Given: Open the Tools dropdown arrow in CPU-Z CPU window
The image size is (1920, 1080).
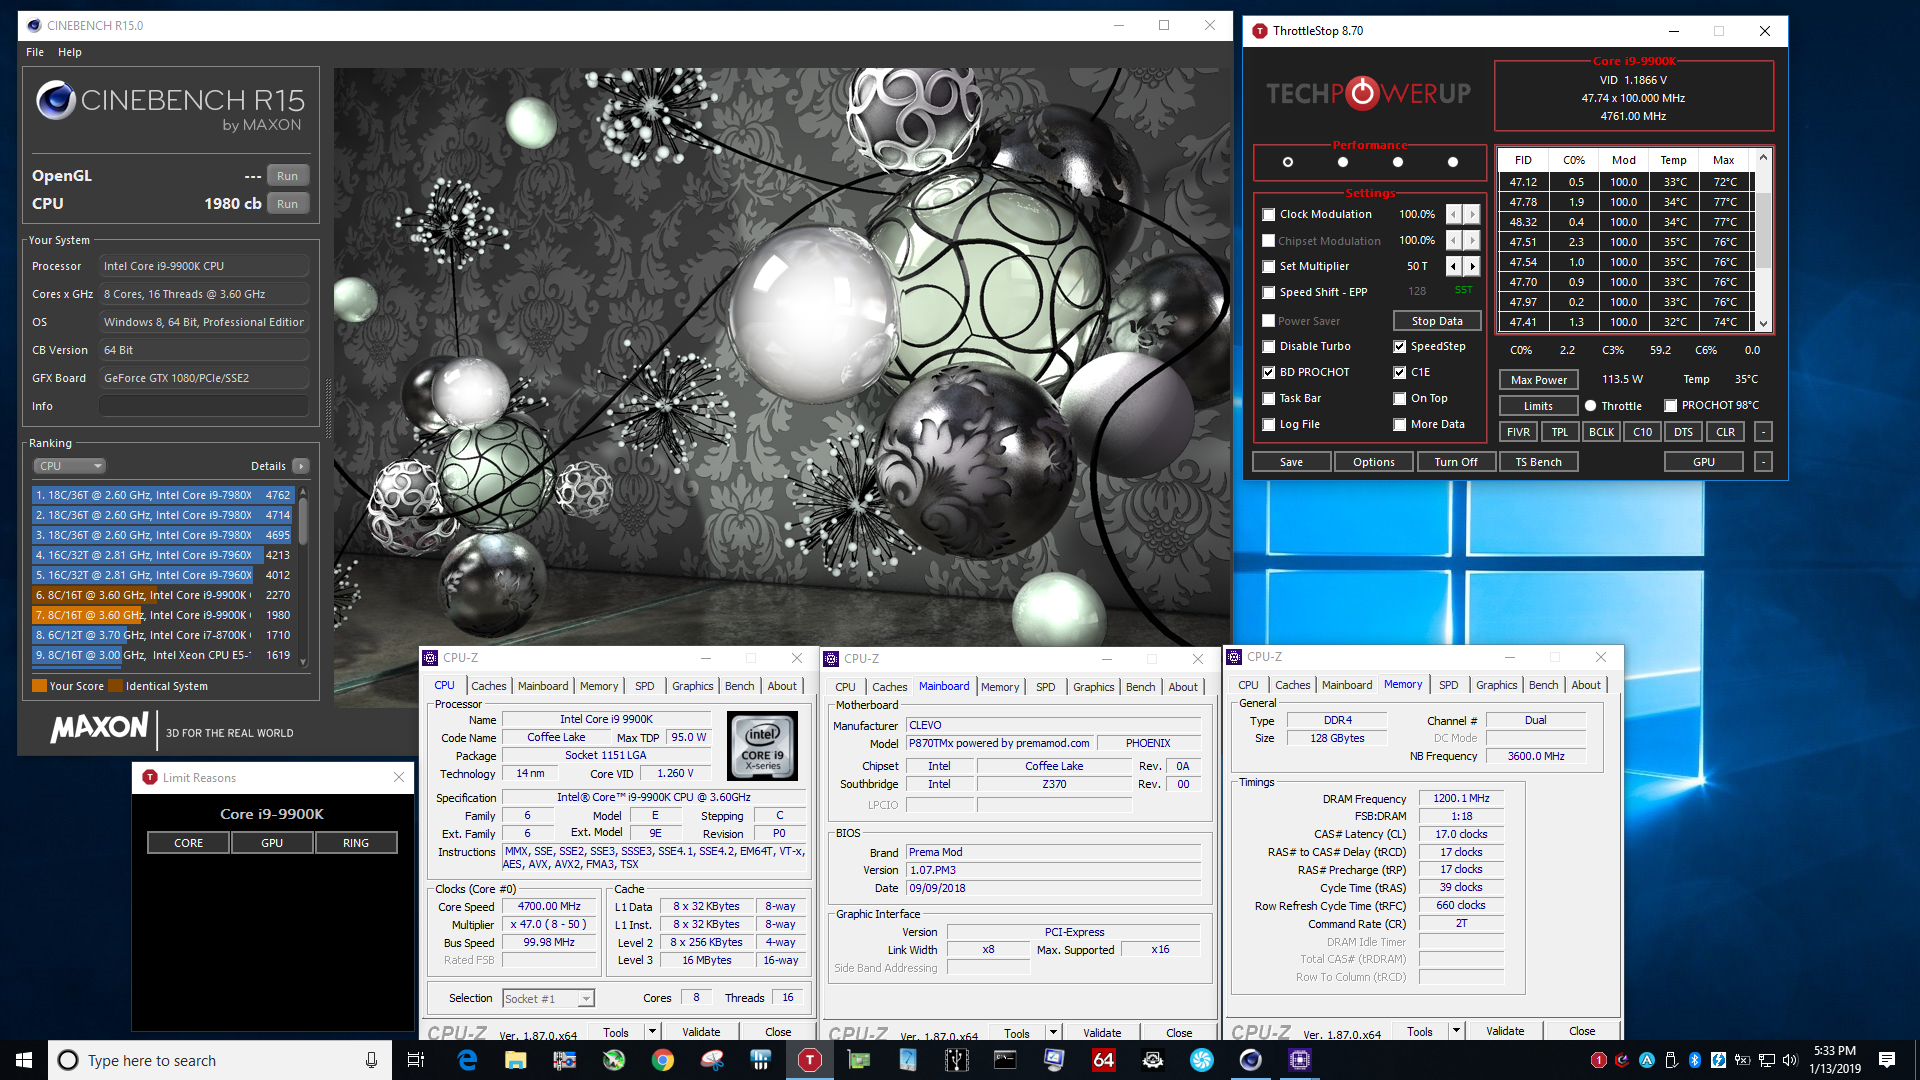Looking at the screenshot, I should click(x=652, y=1032).
